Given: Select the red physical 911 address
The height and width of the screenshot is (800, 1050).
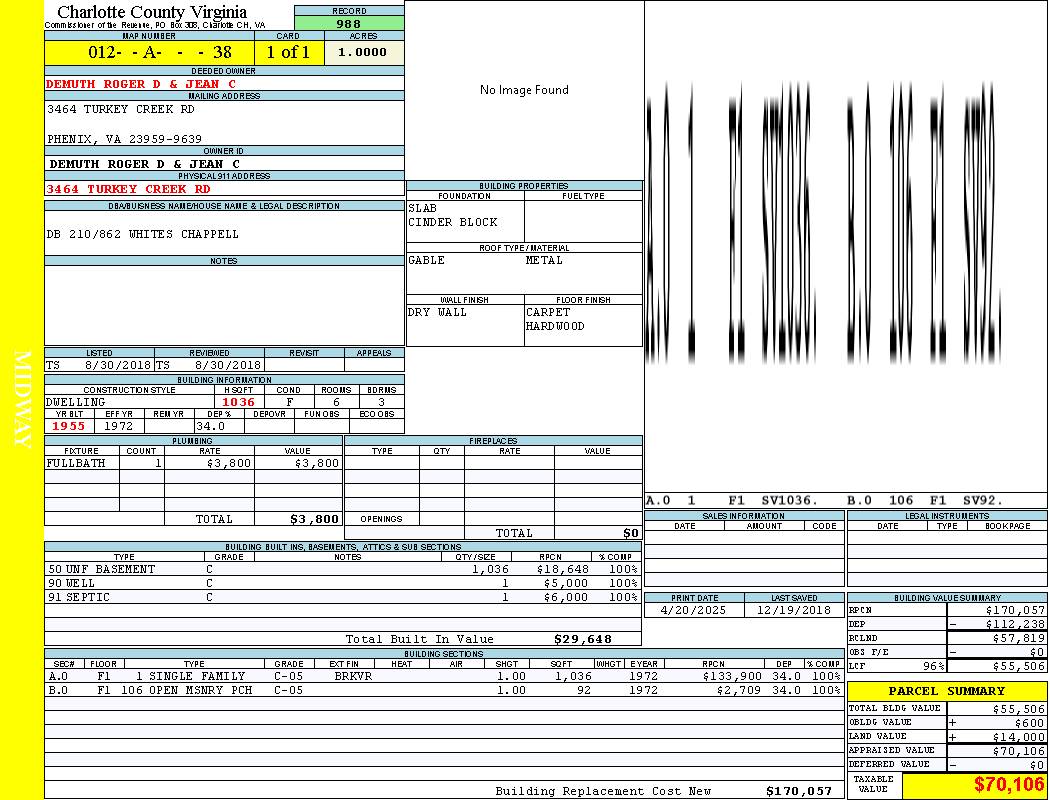Looking at the screenshot, I should (128, 189).
